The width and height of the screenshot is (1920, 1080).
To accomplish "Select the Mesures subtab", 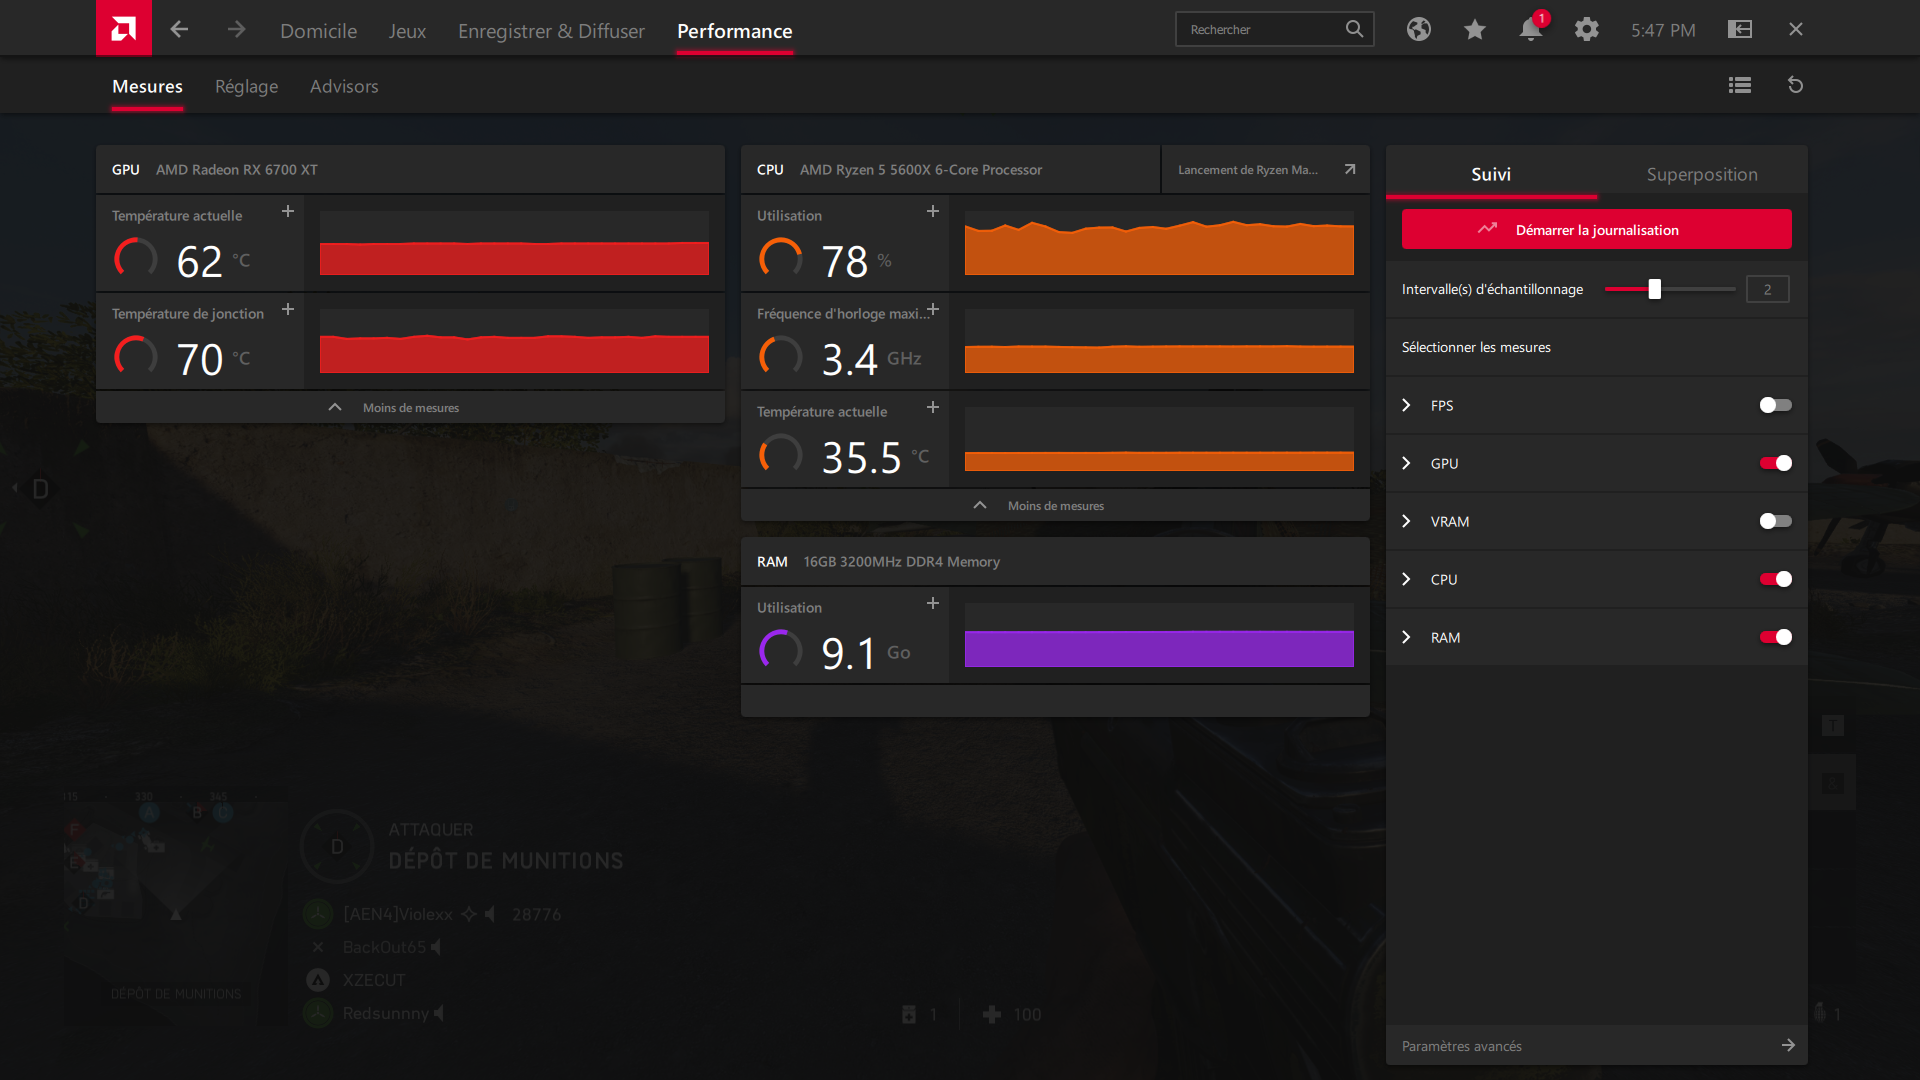I will pyautogui.click(x=147, y=86).
